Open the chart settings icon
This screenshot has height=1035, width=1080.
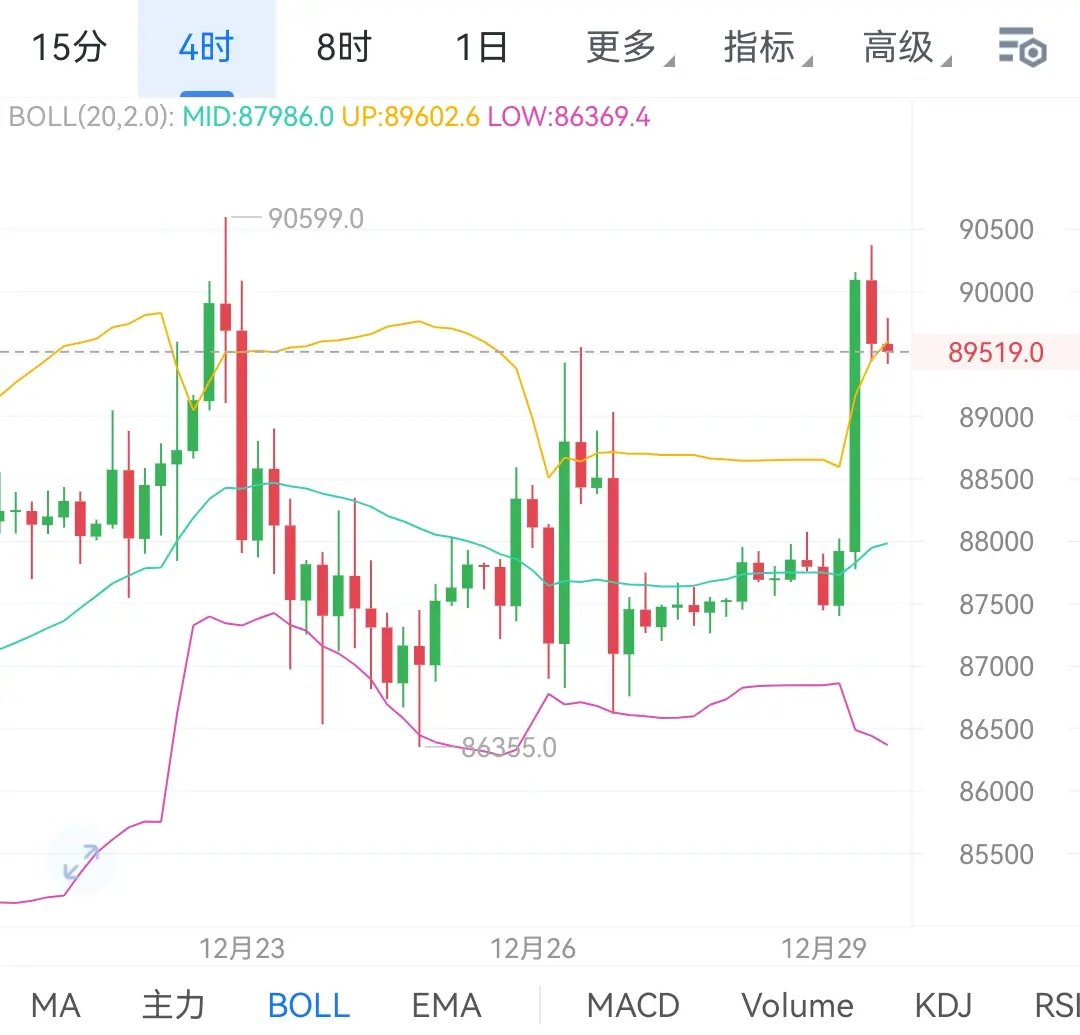1023,48
